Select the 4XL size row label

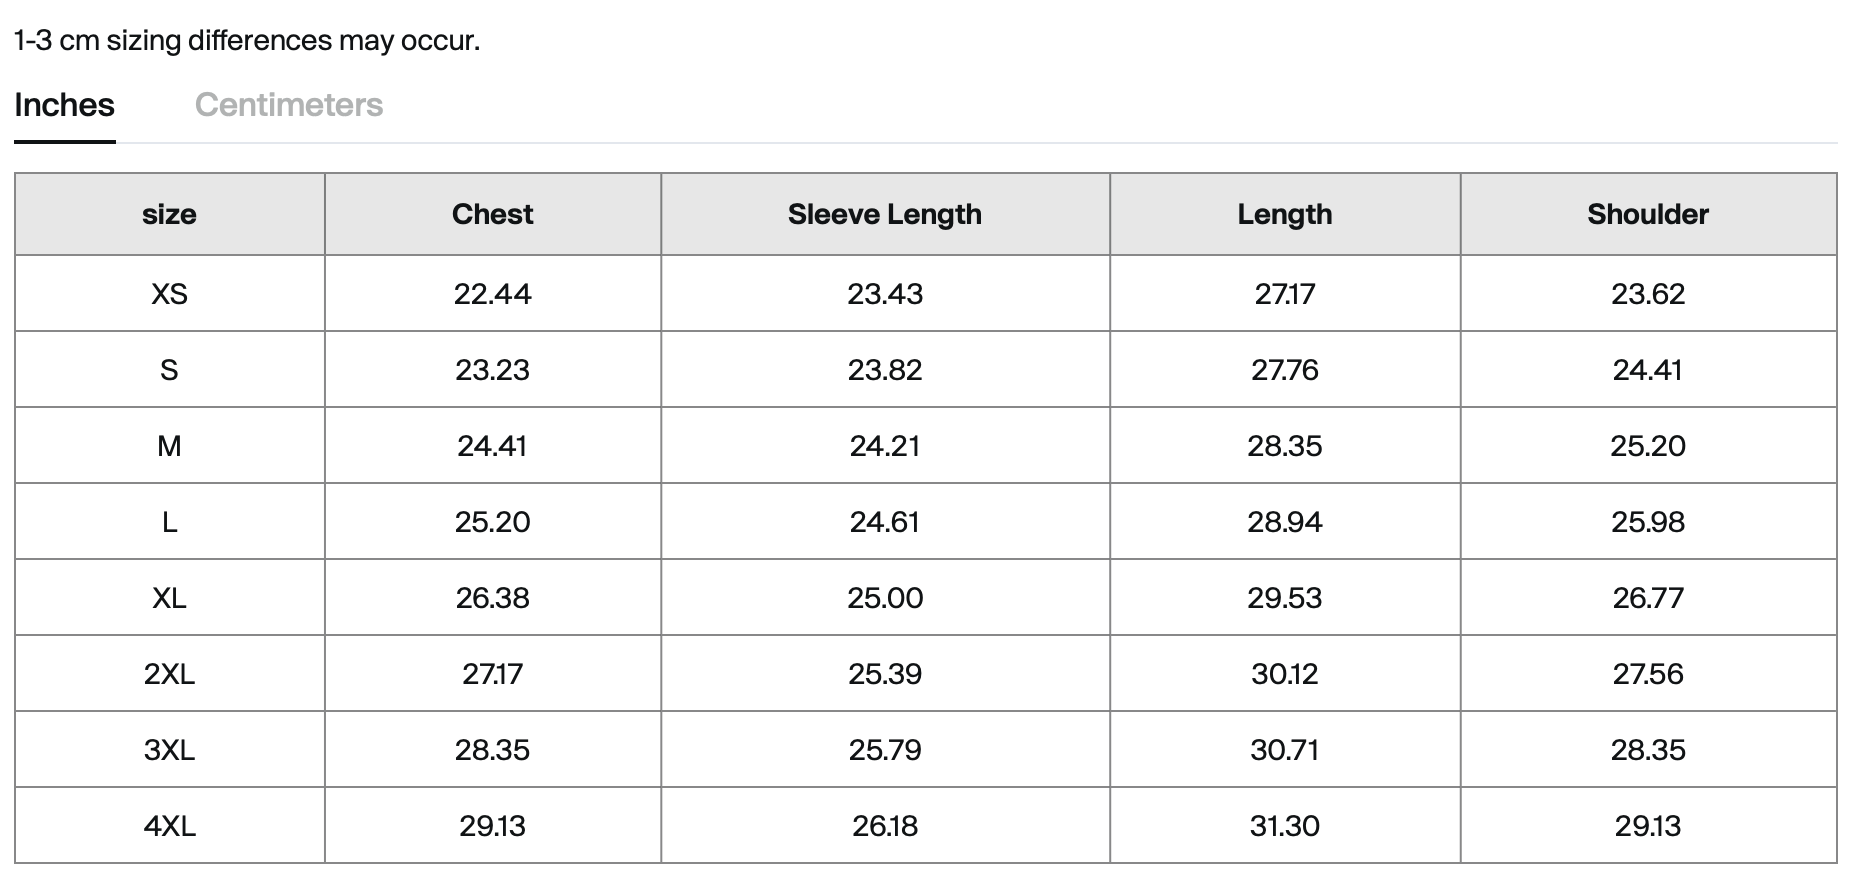(169, 826)
